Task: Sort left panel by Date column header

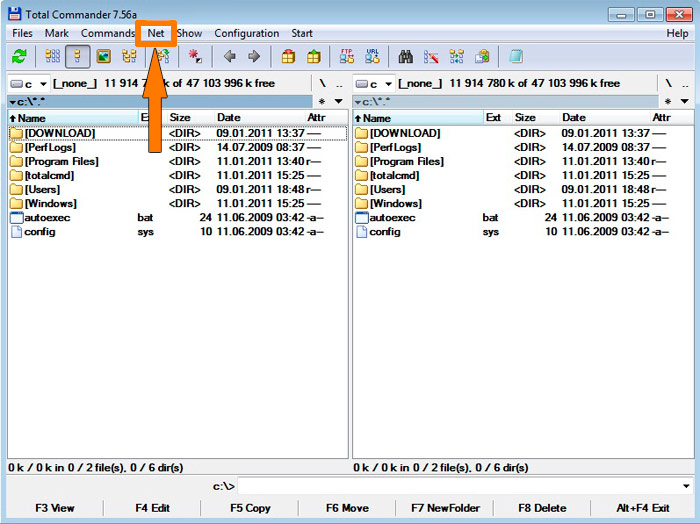Action: click(x=229, y=118)
